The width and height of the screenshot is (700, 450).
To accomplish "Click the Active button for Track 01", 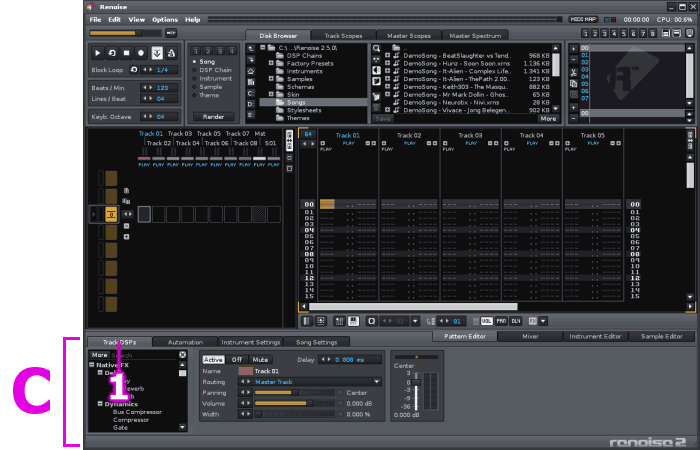I will 213,360.
